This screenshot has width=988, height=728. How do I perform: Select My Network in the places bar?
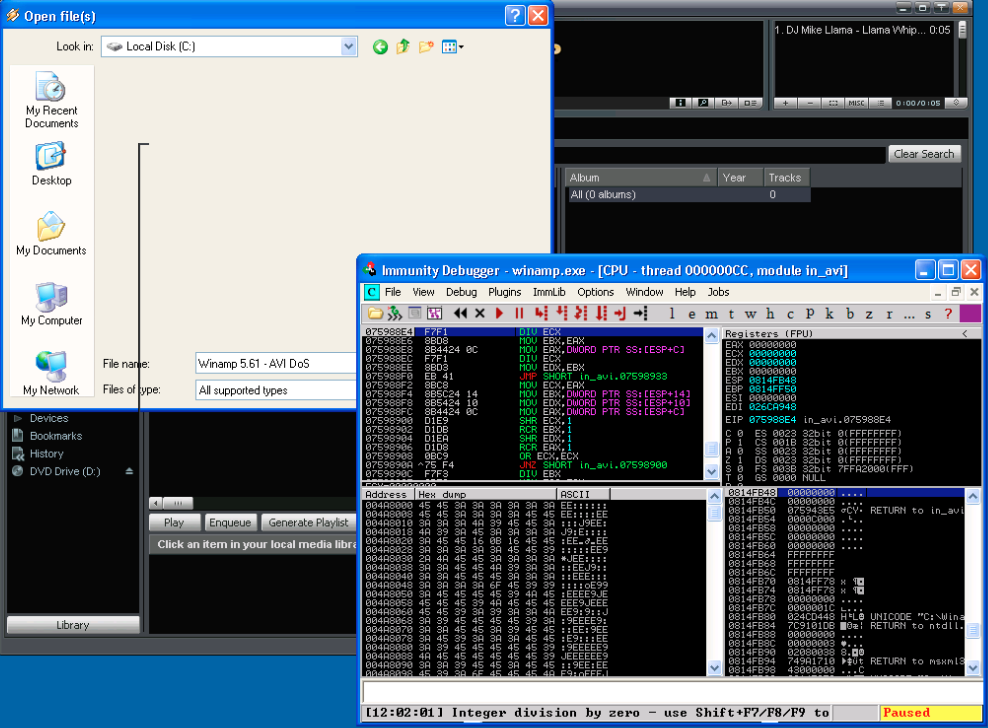[x=52, y=373]
